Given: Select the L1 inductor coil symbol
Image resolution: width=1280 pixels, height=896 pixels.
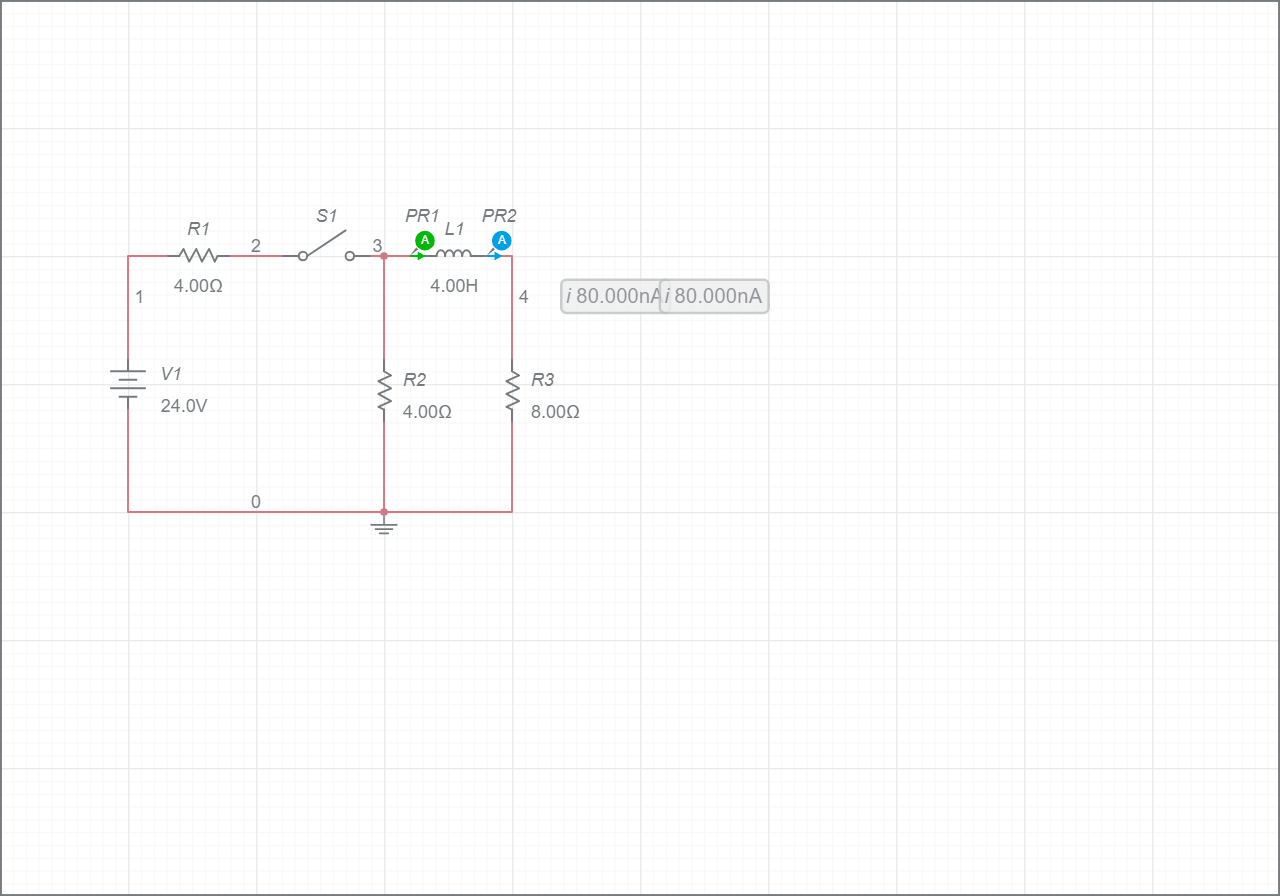Looking at the screenshot, I should pos(454,254).
